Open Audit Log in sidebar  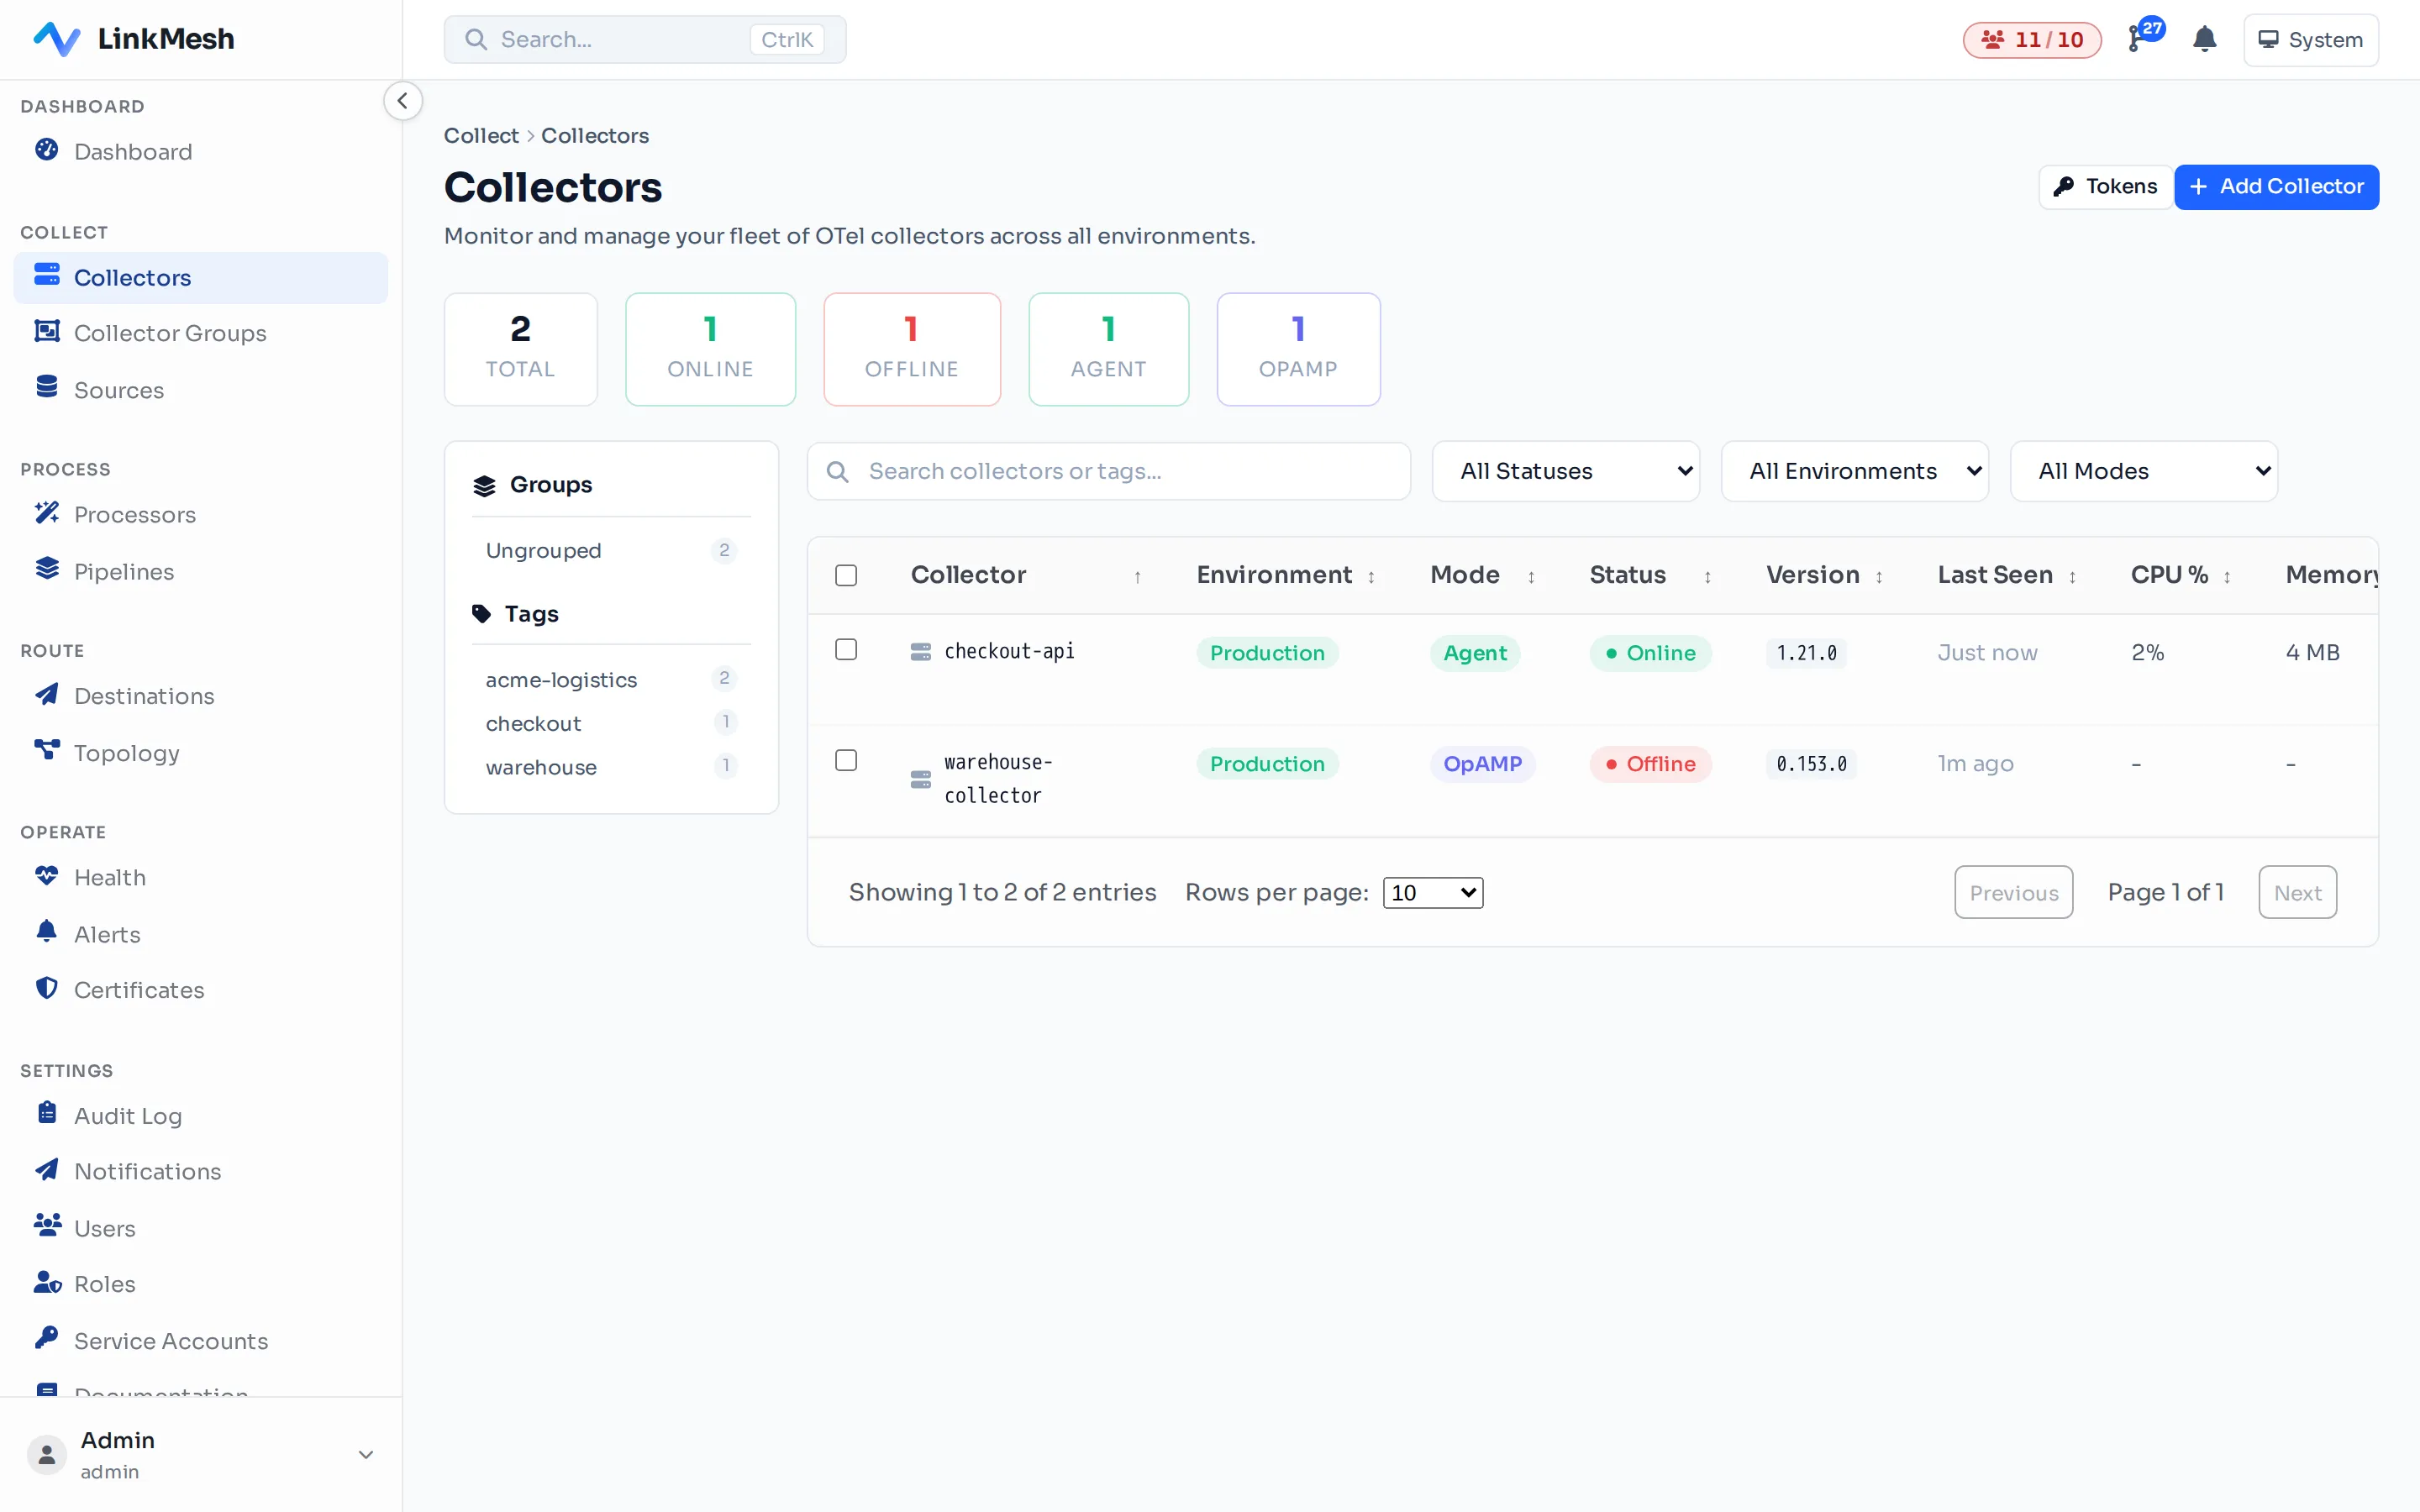(x=200, y=1115)
